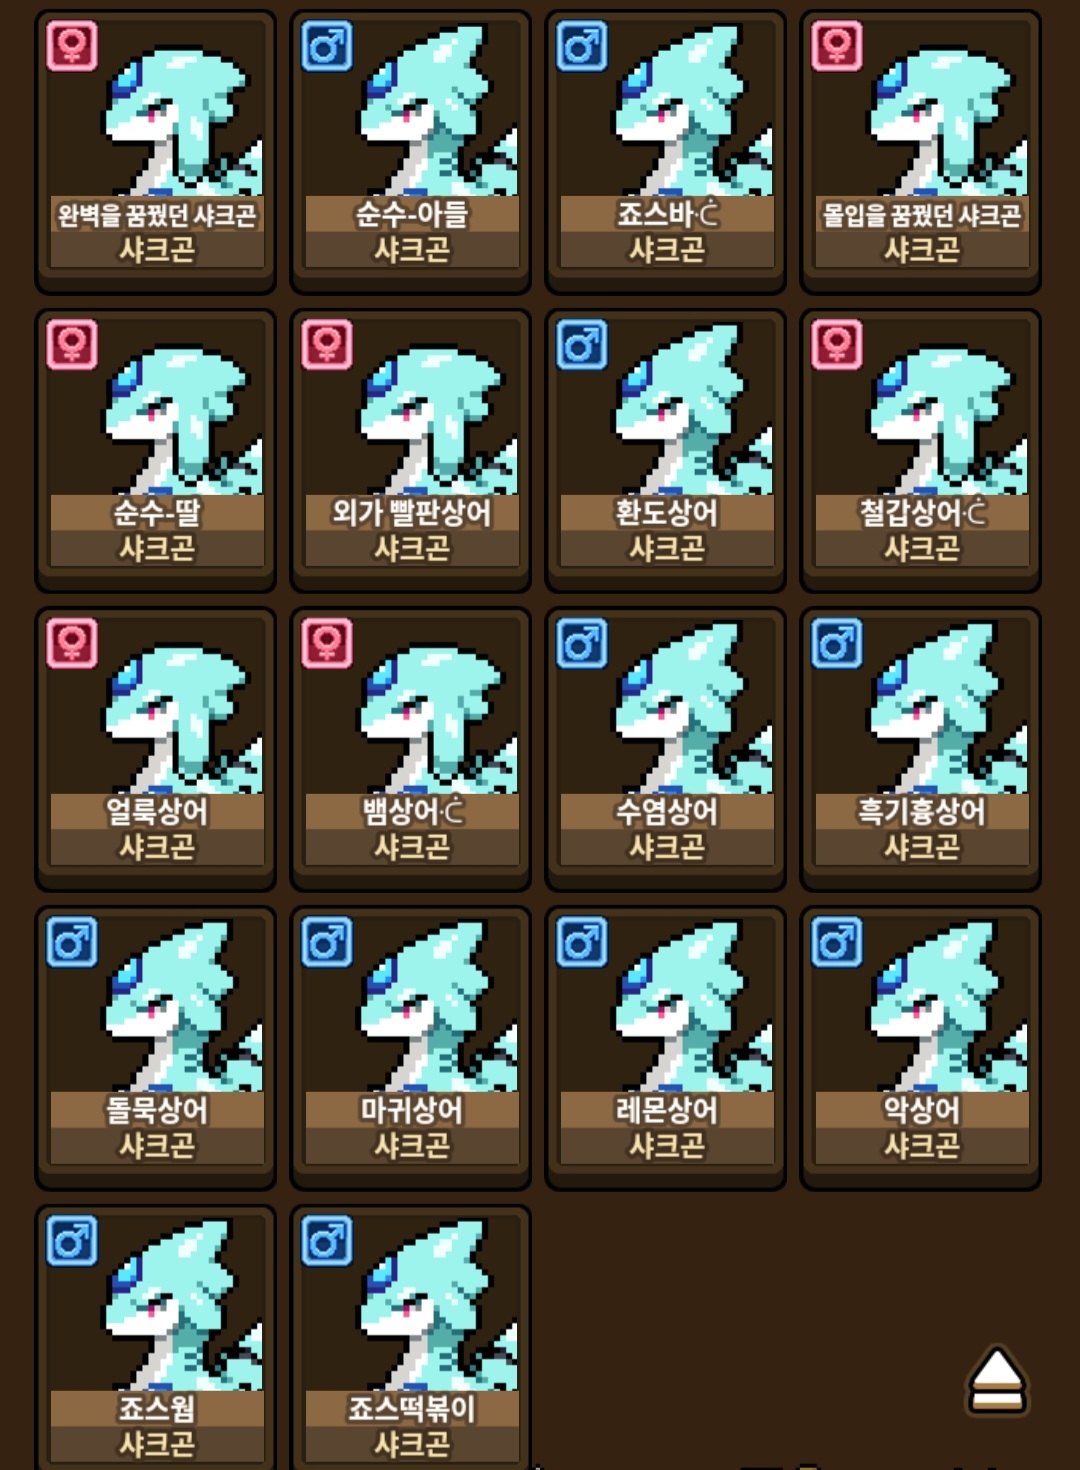Click the male icon on 순수-아들 card
This screenshot has width=1080, height=1470.
[327, 46]
